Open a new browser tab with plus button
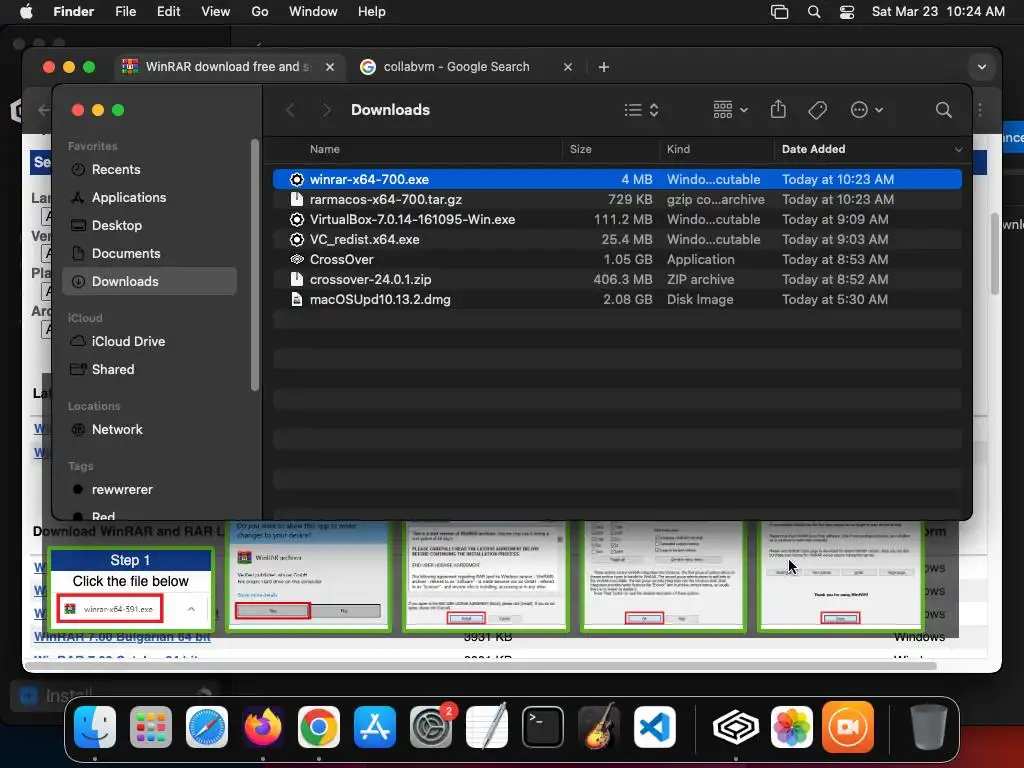Image resolution: width=1024 pixels, height=768 pixels. point(603,67)
